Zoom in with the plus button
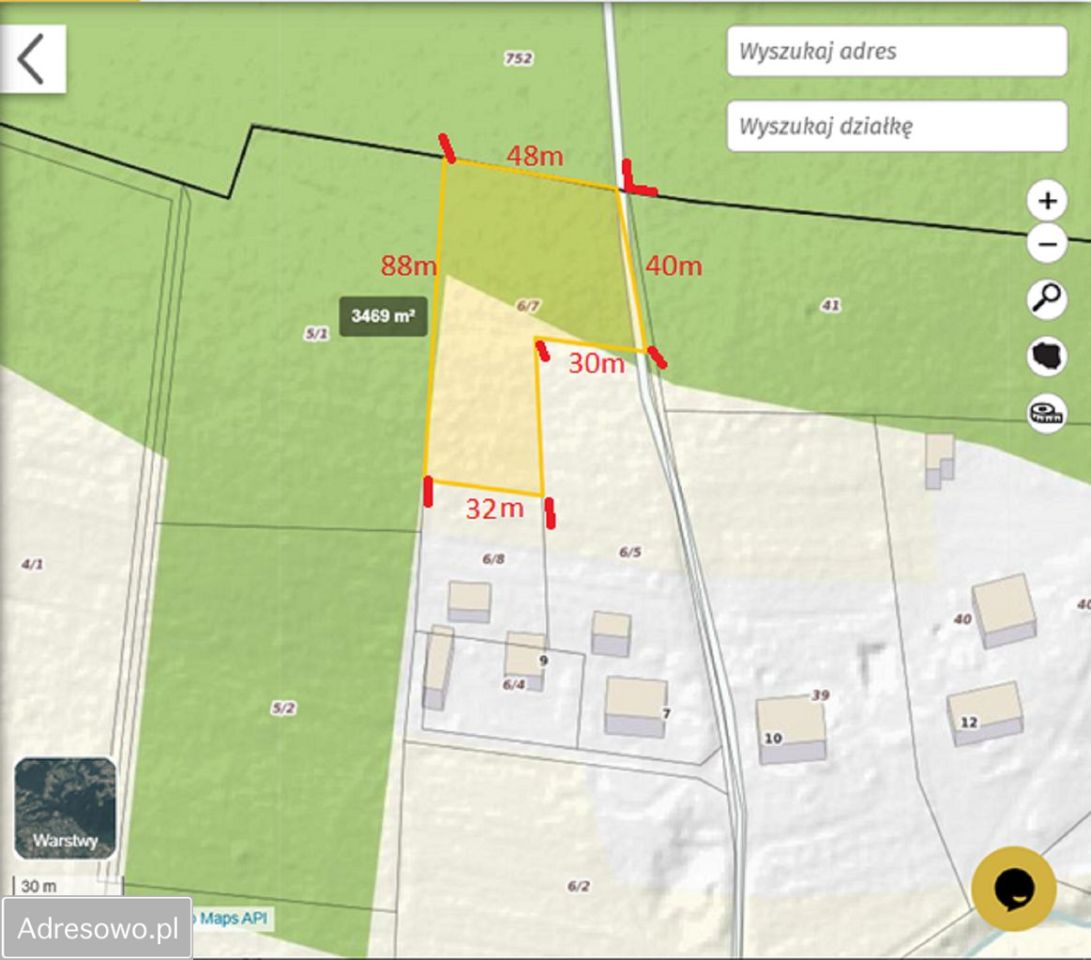Screen dimensions: 1091x960 pos(1047,201)
